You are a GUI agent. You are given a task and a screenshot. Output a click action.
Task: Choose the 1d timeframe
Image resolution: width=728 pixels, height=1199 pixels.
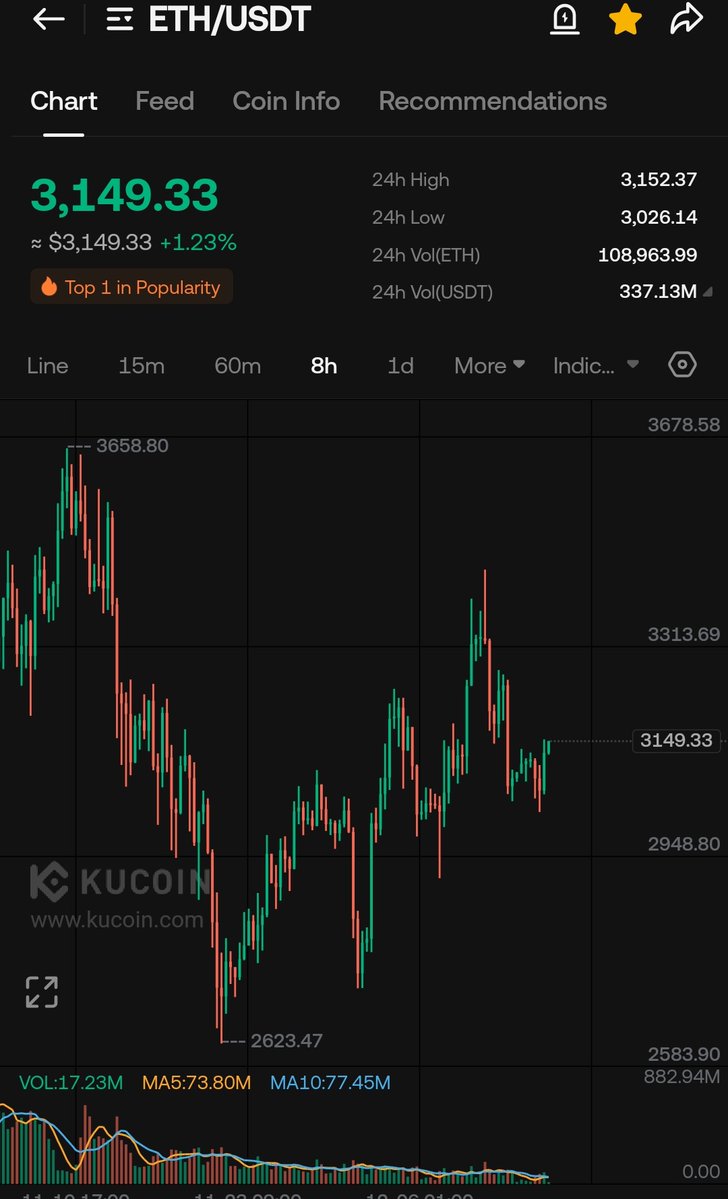click(x=400, y=366)
